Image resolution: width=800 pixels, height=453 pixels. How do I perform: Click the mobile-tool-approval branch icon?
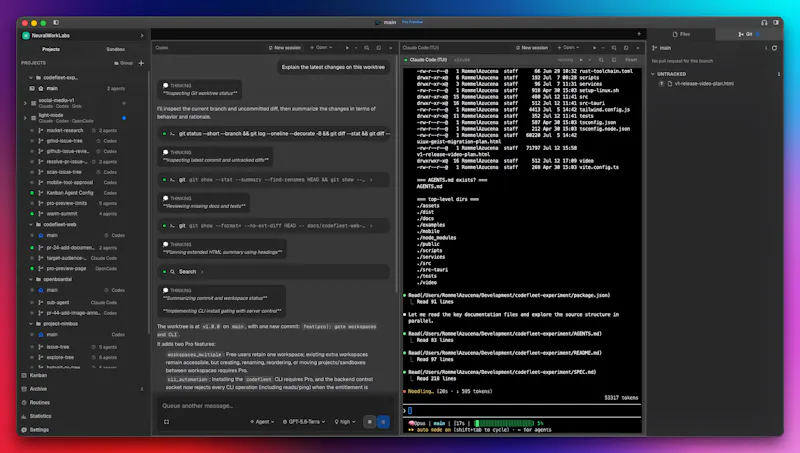point(41,183)
